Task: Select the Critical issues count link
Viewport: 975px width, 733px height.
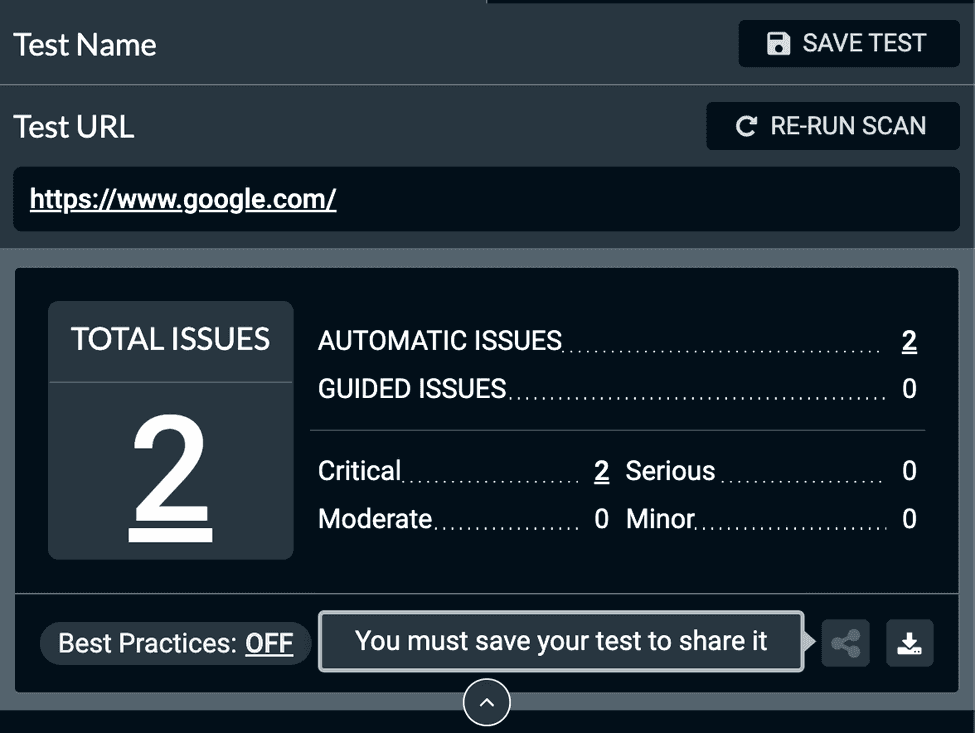Action: click(600, 470)
